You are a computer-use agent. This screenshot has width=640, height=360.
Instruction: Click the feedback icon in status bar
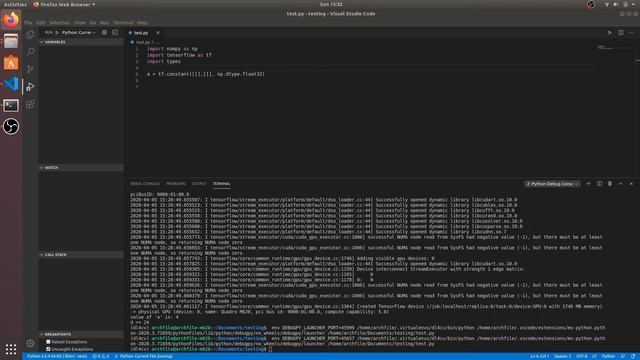623,356
